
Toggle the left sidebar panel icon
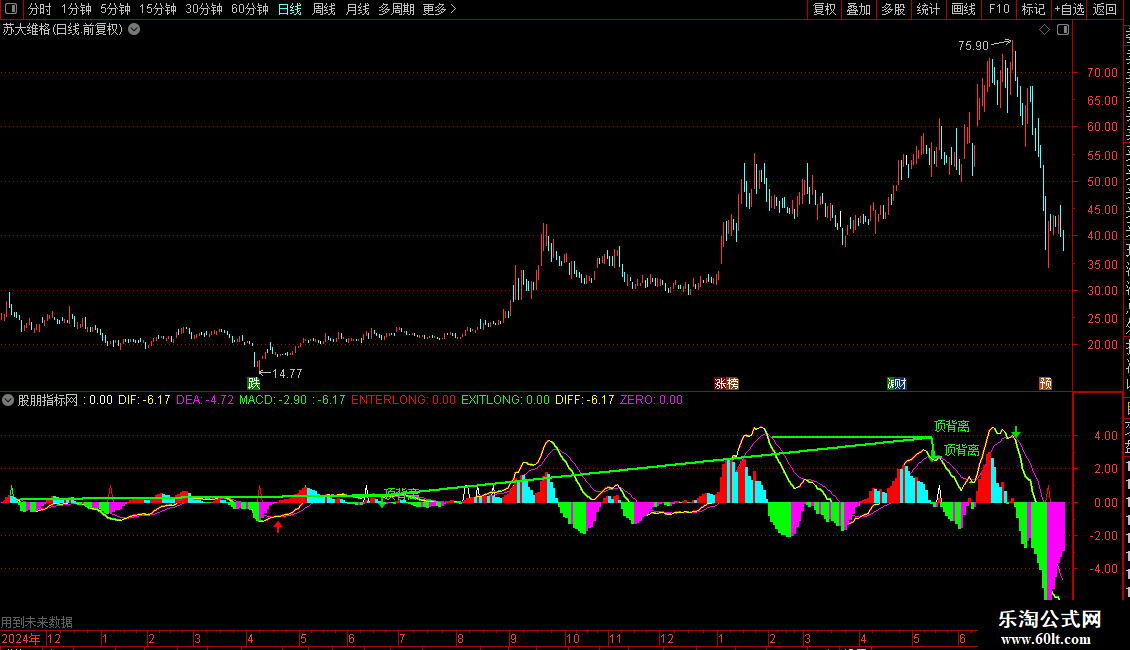(x=11, y=9)
